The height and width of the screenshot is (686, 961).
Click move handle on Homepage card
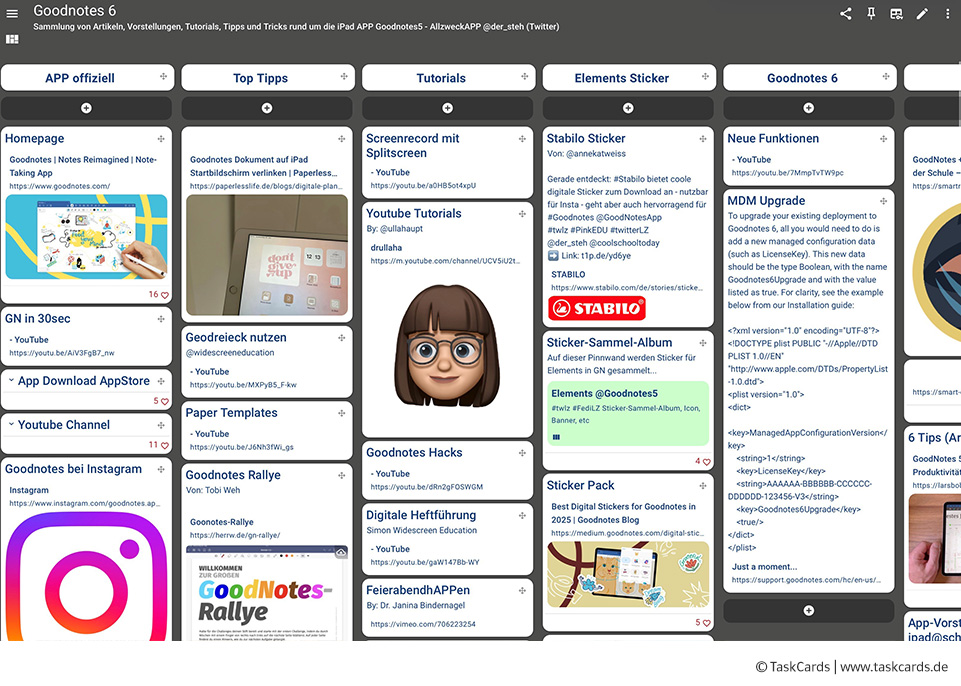tap(161, 139)
